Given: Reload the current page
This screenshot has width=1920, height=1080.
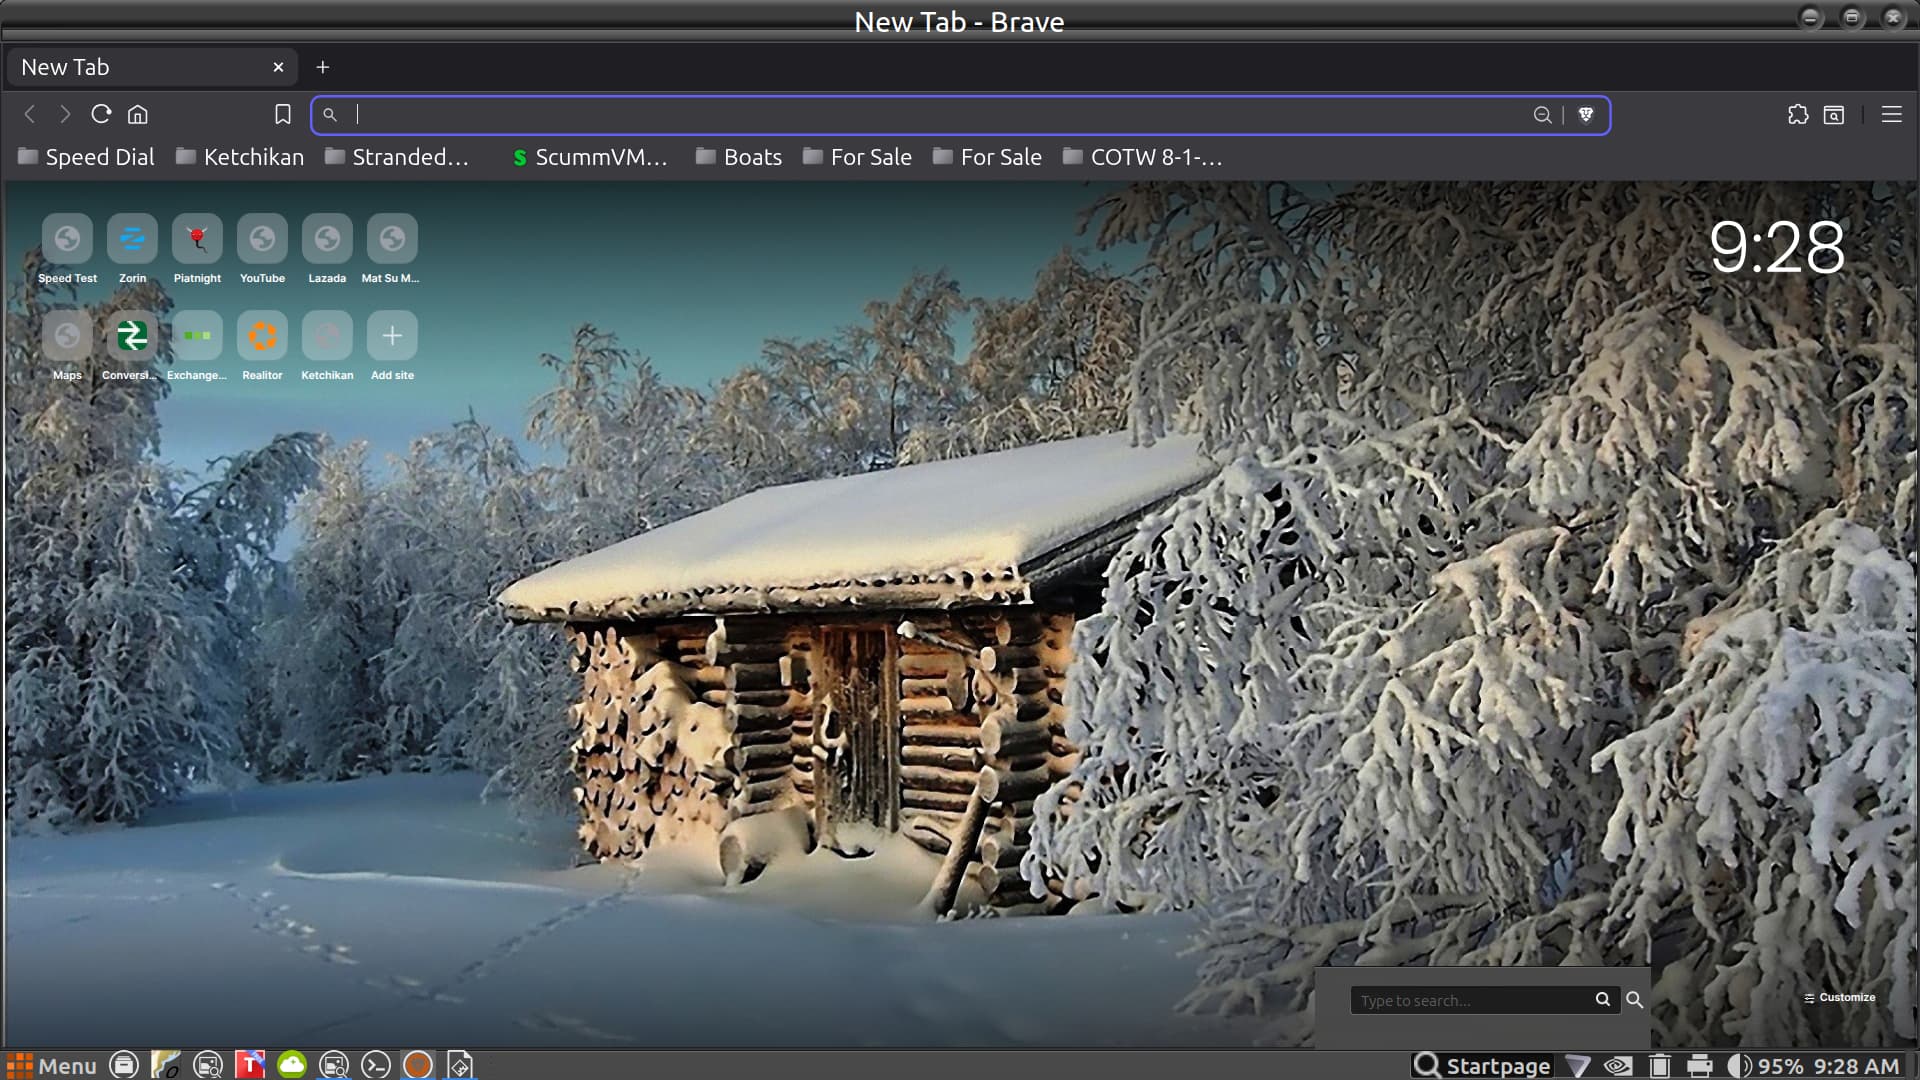Looking at the screenshot, I should pos(101,114).
